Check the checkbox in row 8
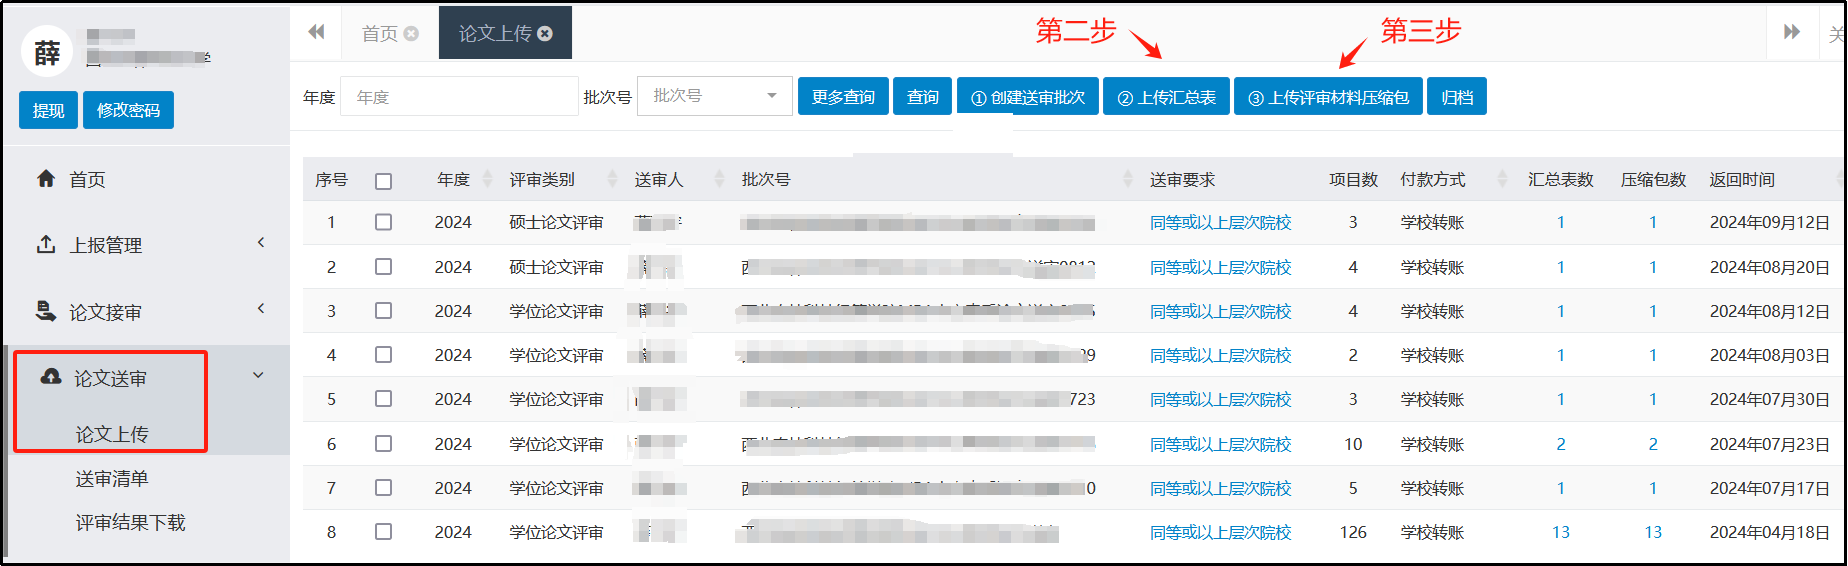This screenshot has width=1848, height=566. tap(383, 532)
